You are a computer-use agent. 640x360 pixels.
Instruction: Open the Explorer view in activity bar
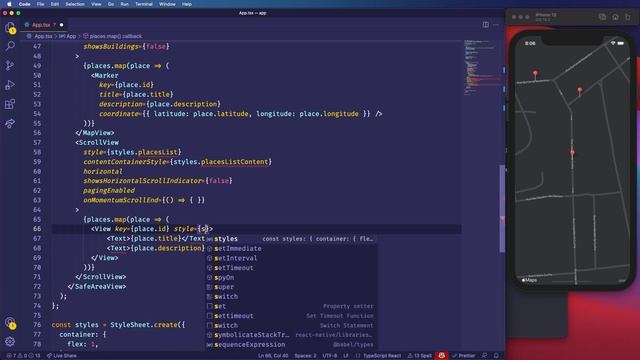coord(10,27)
